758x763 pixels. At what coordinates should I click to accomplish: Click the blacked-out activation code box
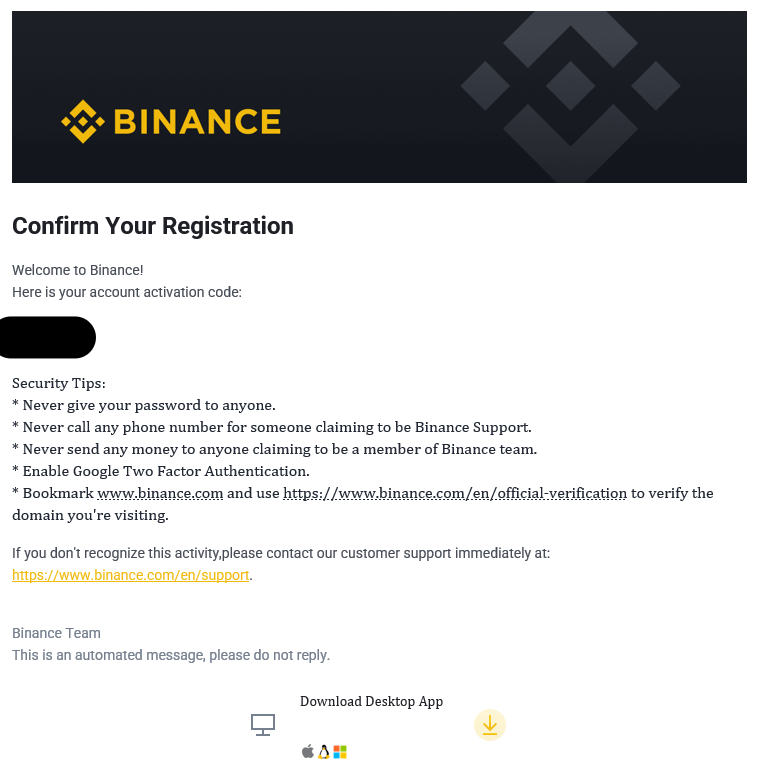coord(47,337)
